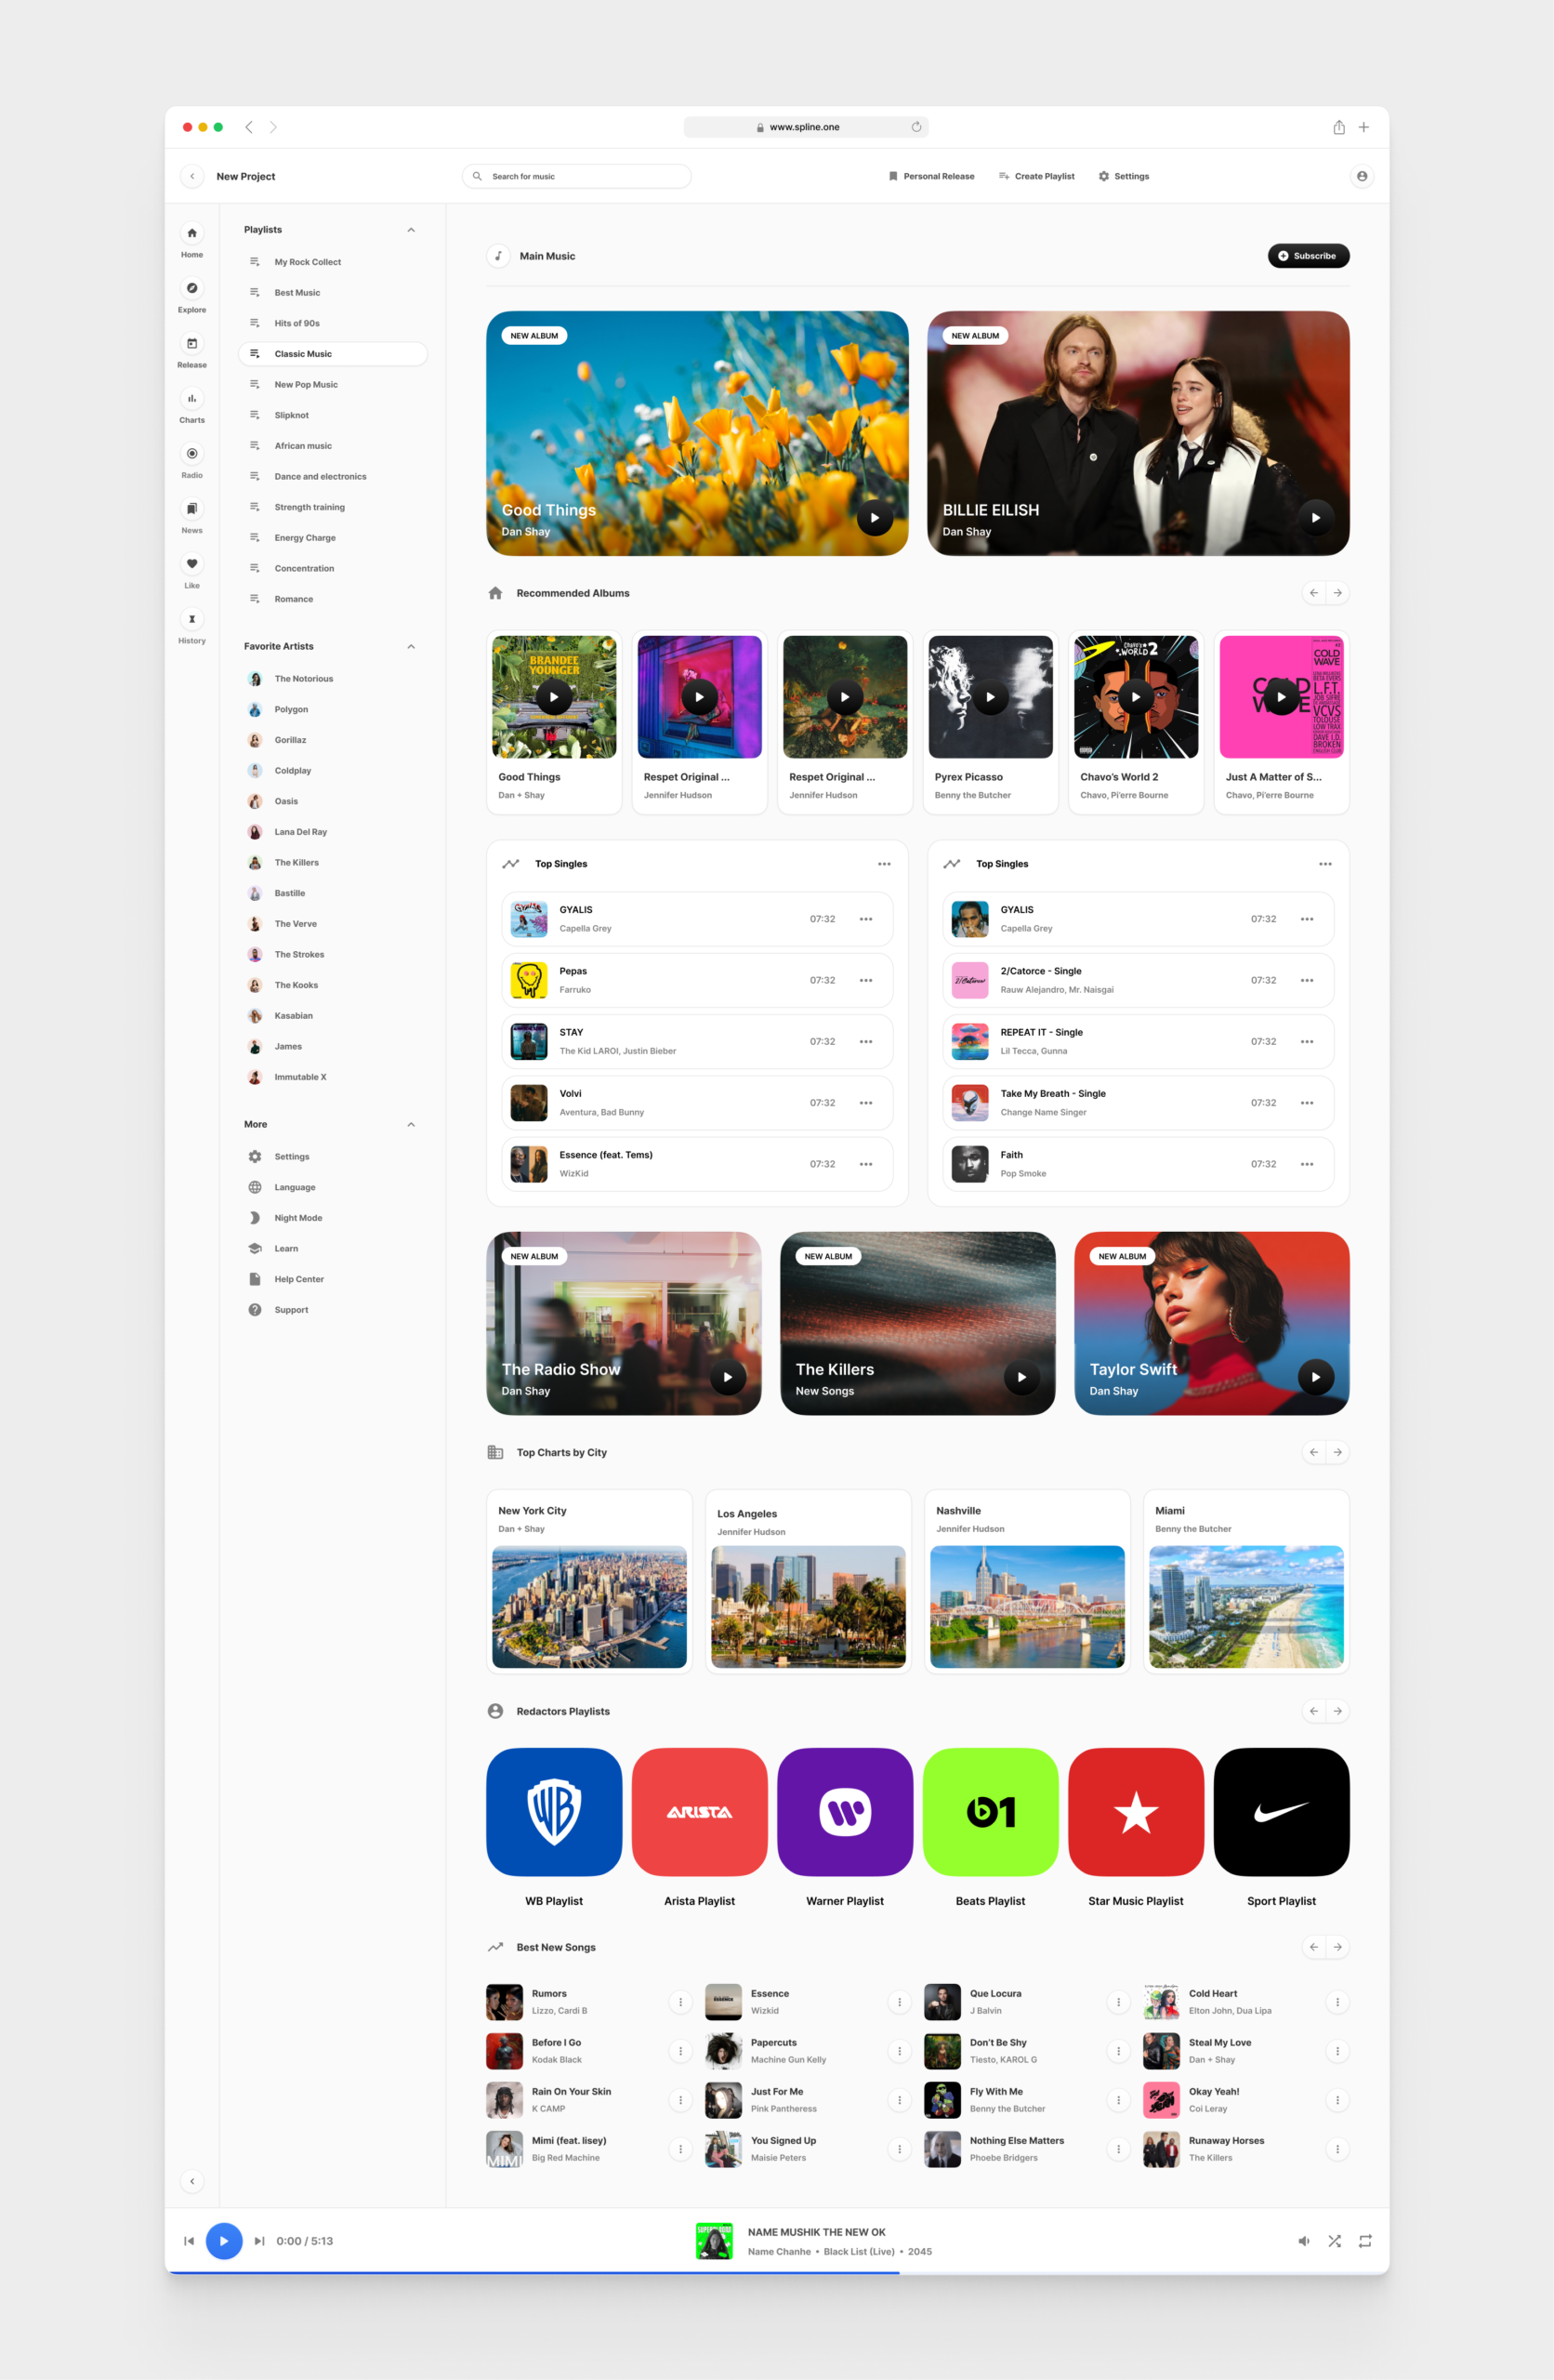
Task: Open the Home icon in left rail
Action: pyautogui.click(x=192, y=233)
